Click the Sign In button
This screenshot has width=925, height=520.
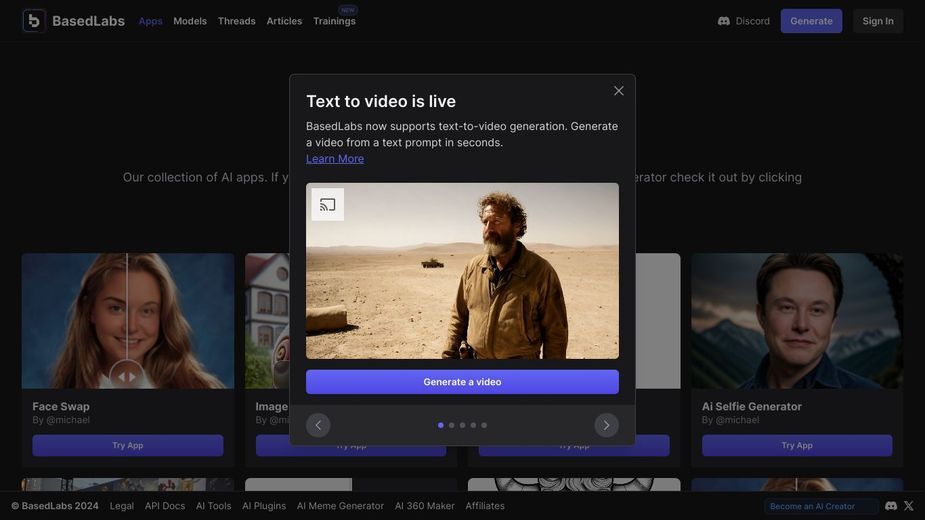tap(878, 21)
